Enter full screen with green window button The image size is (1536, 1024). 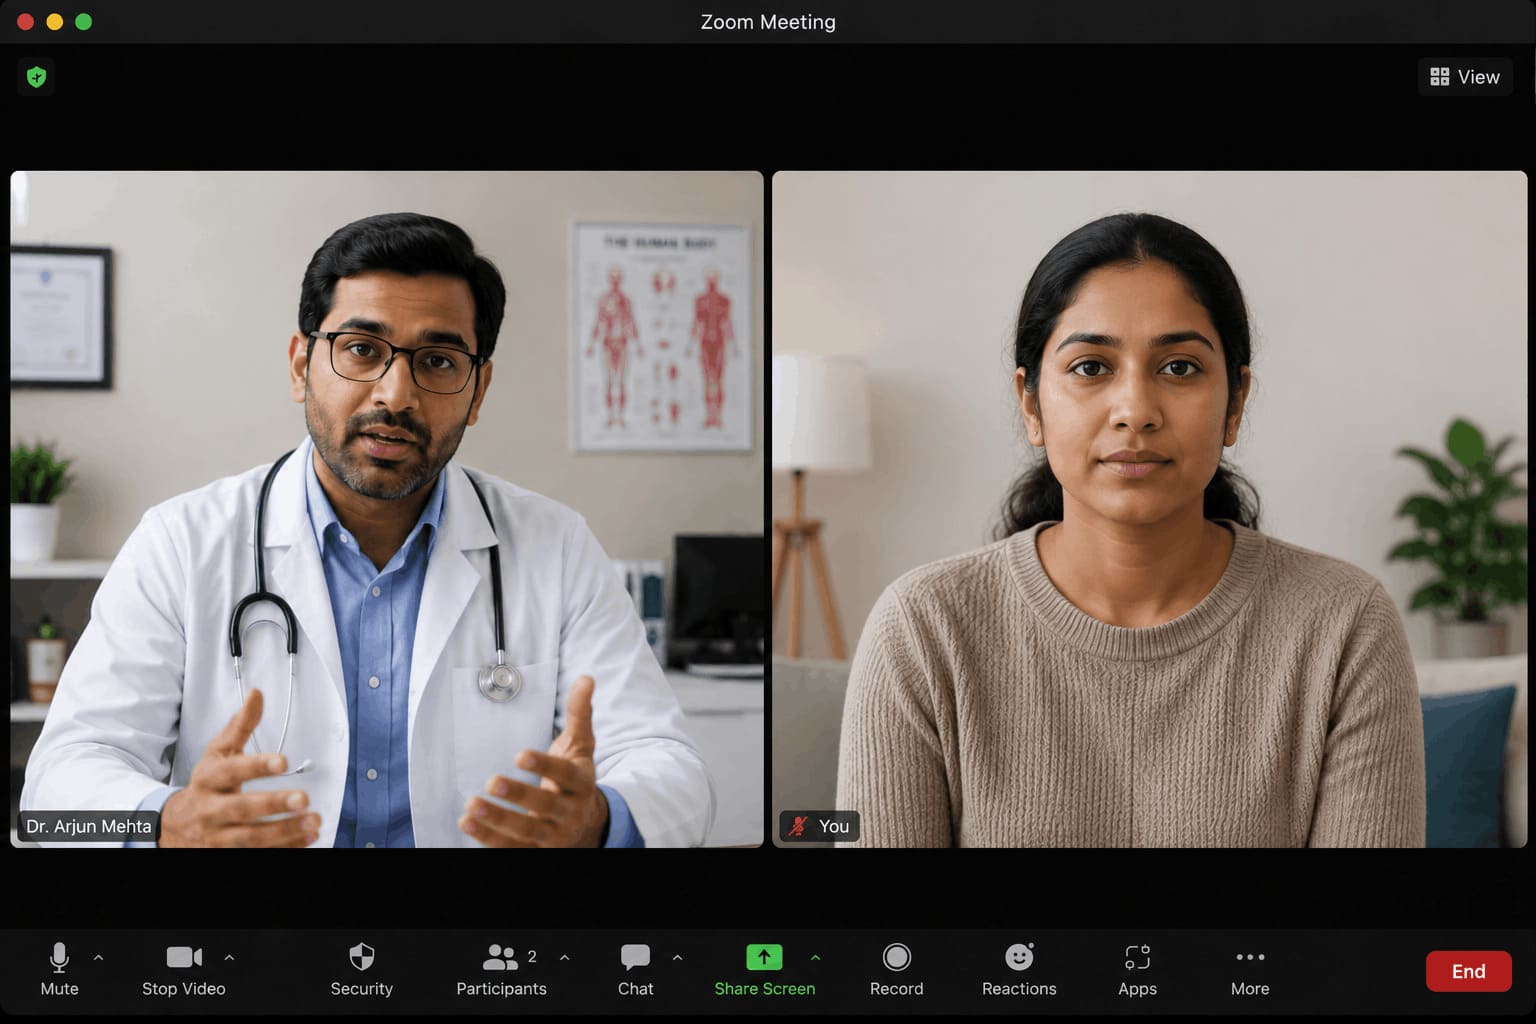(84, 22)
